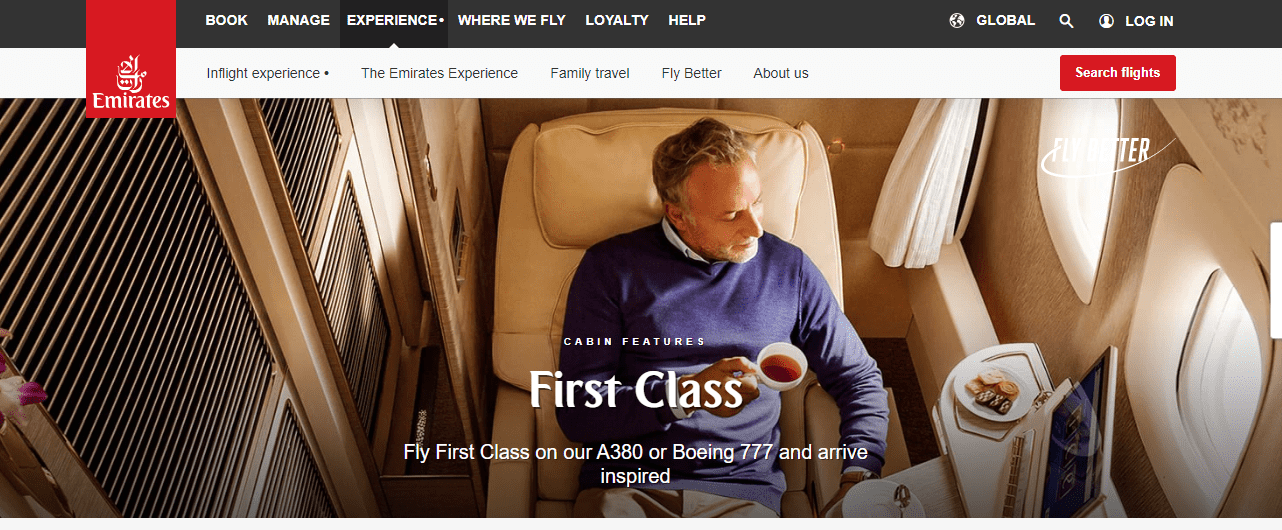This screenshot has height=530, width=1282.
Task: Click the globe icon beside GLOBAL
Action: (x=957, y=20)
